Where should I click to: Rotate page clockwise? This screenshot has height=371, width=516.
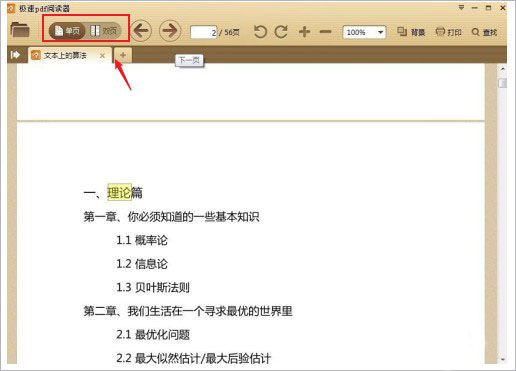[x=282, y=32]
